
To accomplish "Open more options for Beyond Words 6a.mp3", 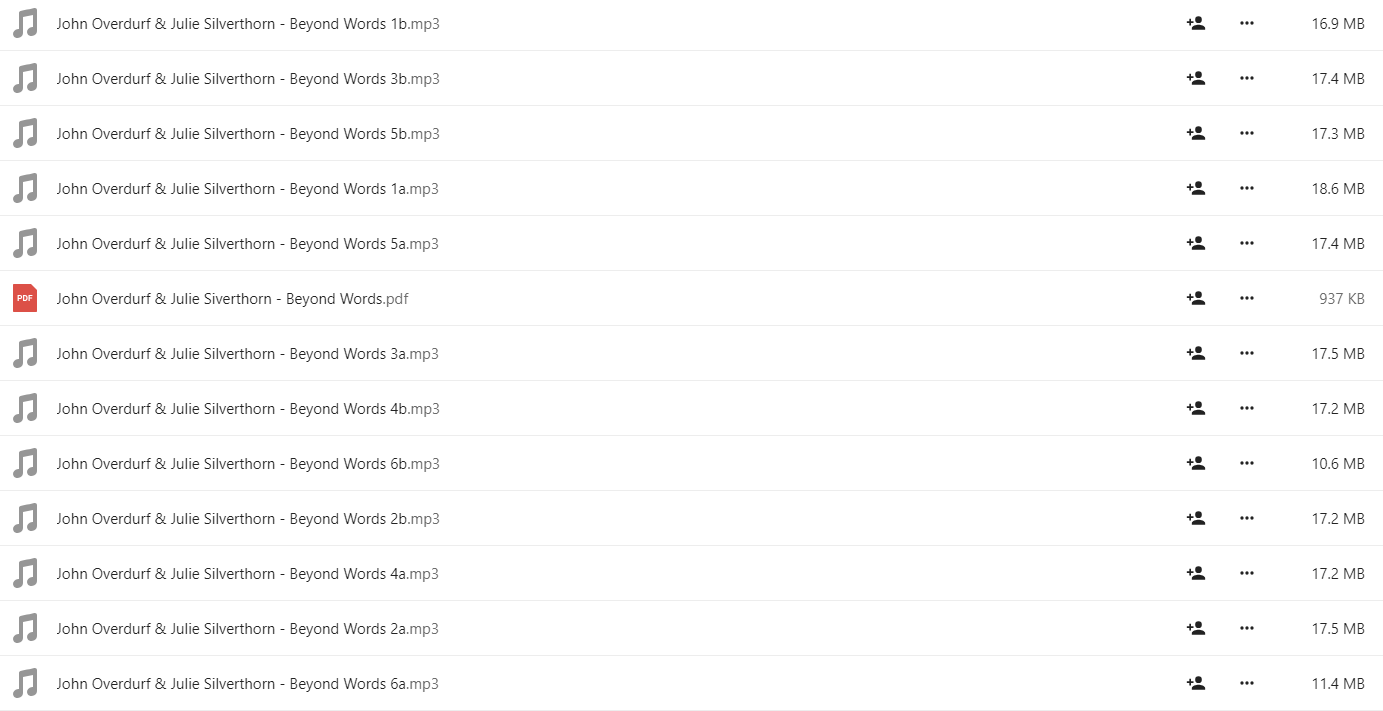I will click(x=1246, y=683).
